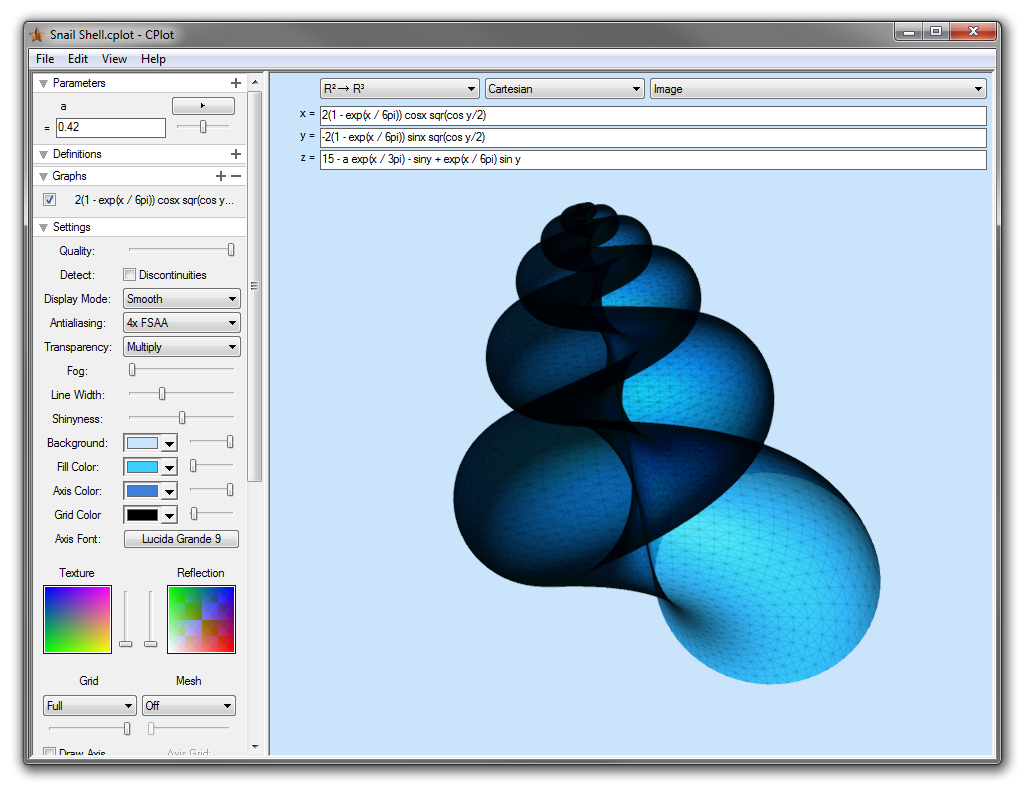
Task: Click the Fill Color swatch
Action: pos(142,467)
